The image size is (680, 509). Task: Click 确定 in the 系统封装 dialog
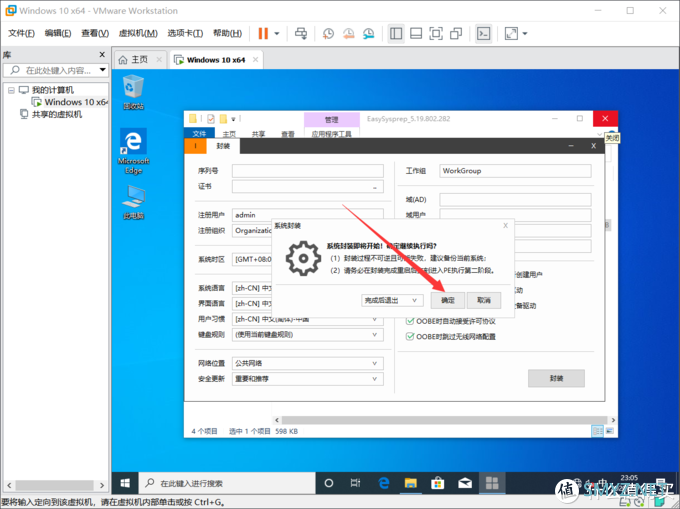448,300
